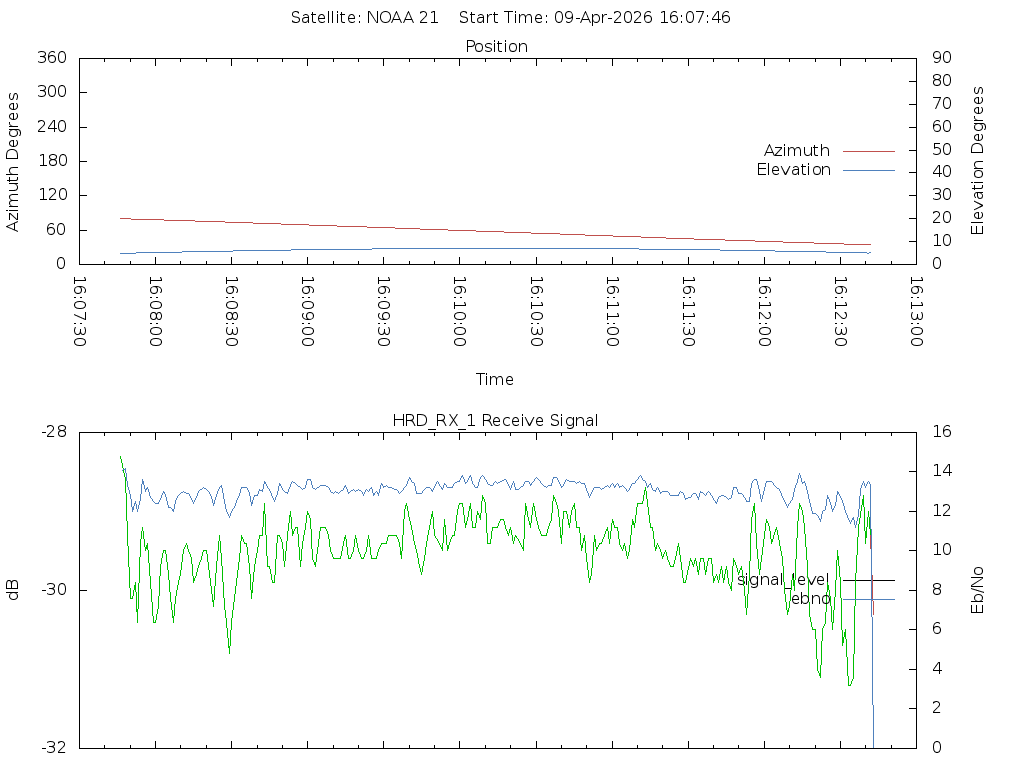
Task: Click the 16 tick on Eb/No axis
Action: pyautogui.click(x=941, y=432)
